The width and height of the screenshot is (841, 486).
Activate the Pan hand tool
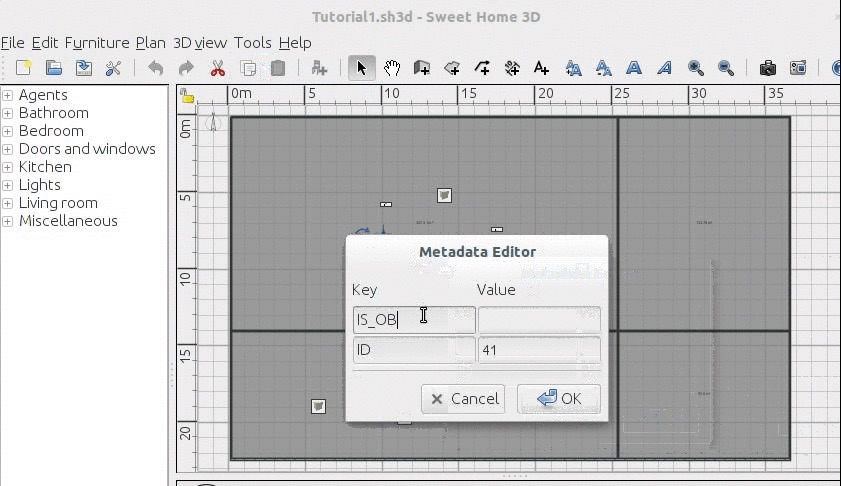pos(392,68)
